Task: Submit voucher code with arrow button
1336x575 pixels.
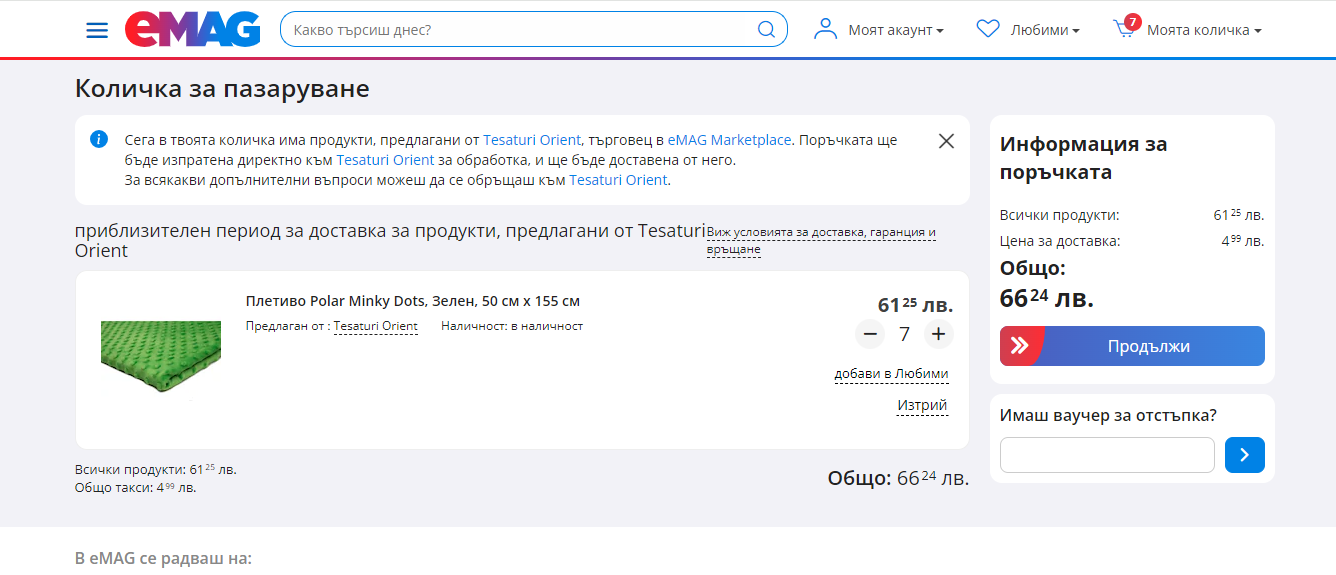Action: [1245, 455]
